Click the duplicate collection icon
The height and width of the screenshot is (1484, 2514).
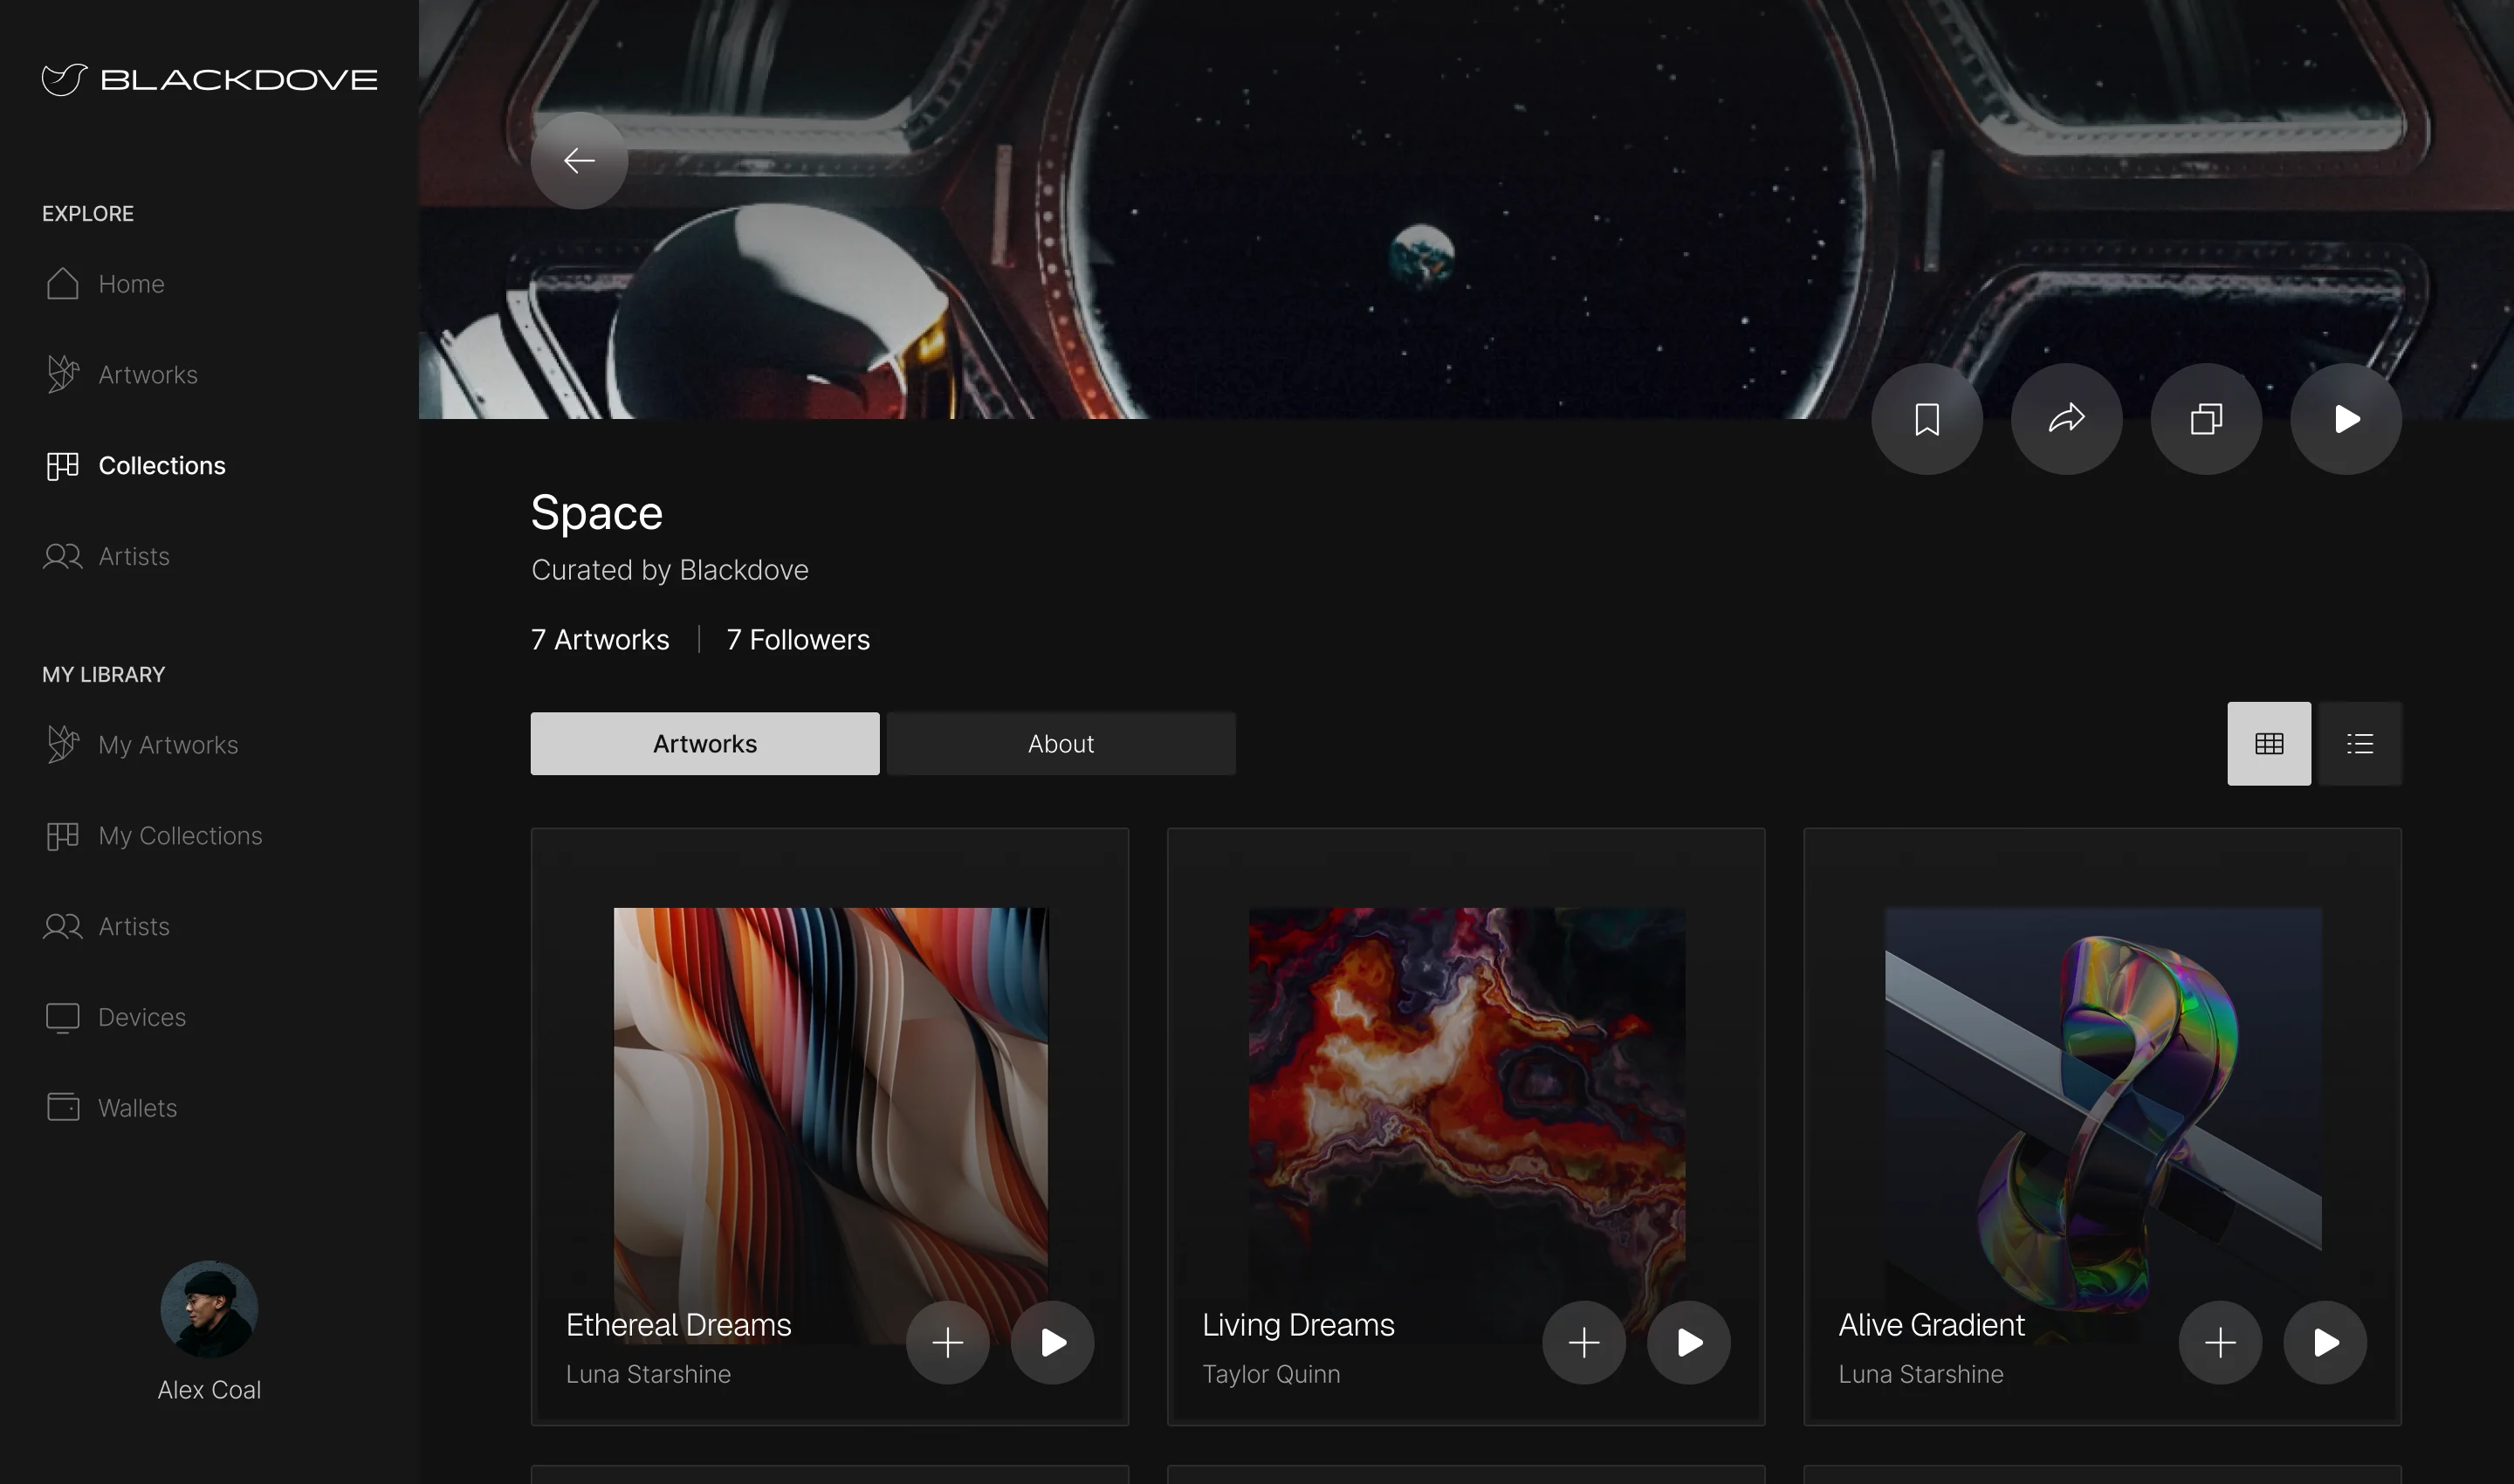point(2206,419)
